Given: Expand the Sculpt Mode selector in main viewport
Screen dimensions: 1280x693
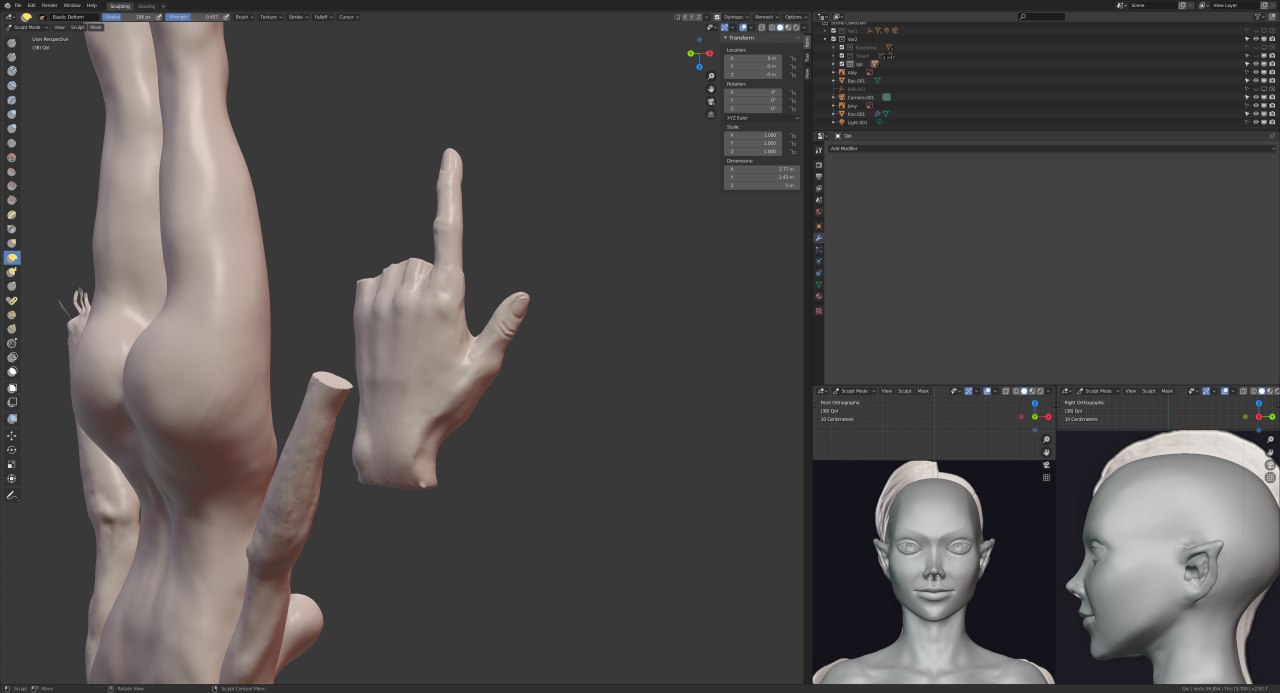Looking at the screenshot, I should click(x=27, y=27).
